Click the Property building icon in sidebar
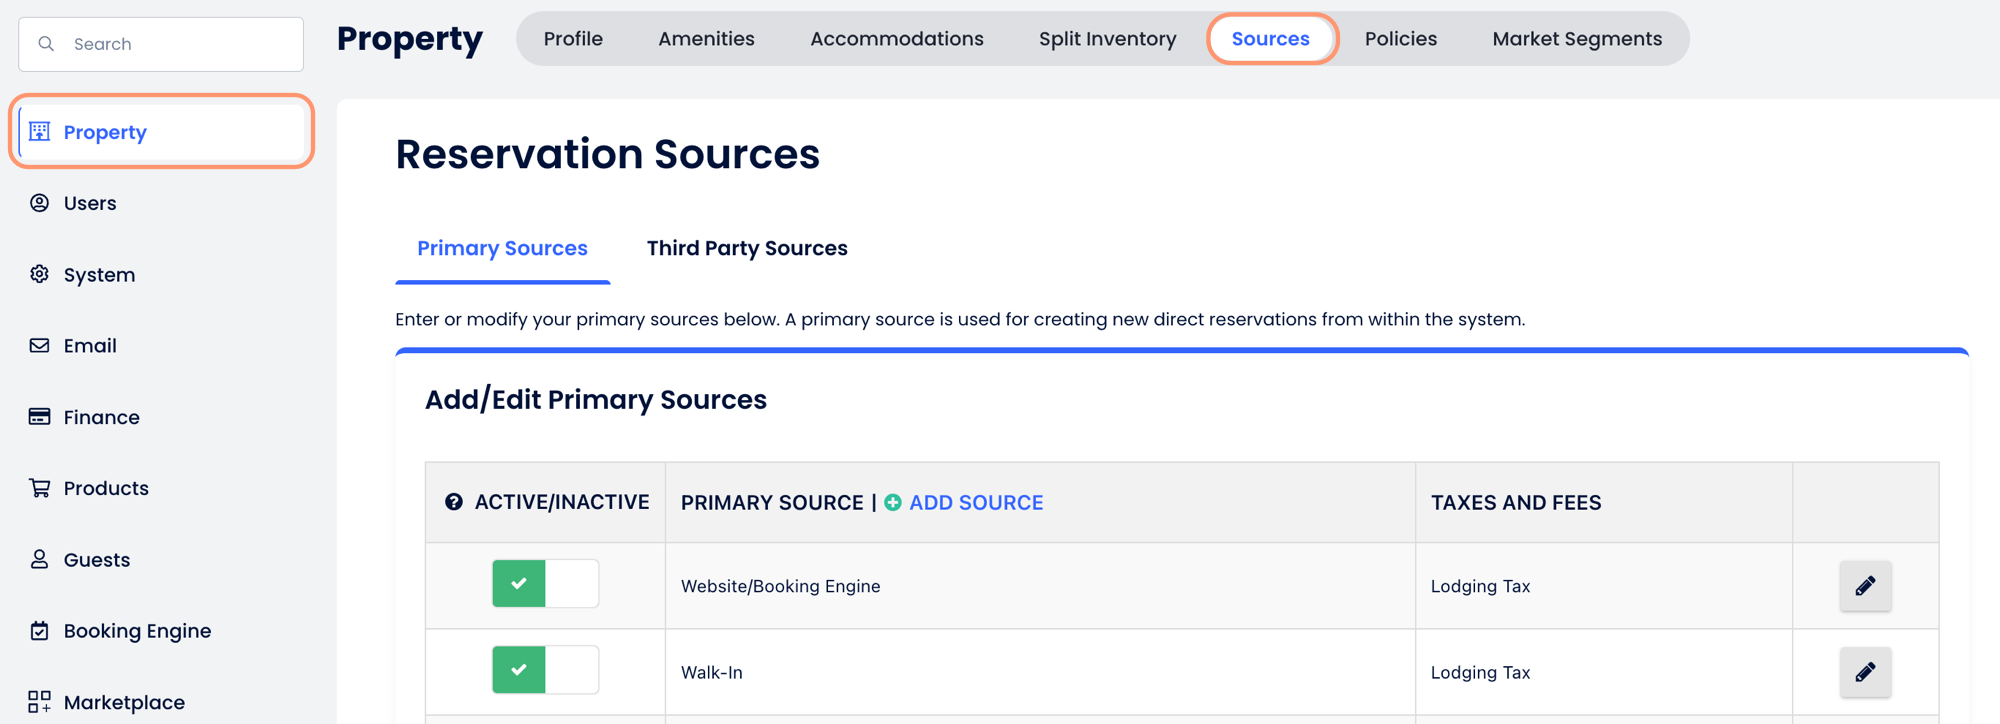2000x724 pixels. click(40, 132)
